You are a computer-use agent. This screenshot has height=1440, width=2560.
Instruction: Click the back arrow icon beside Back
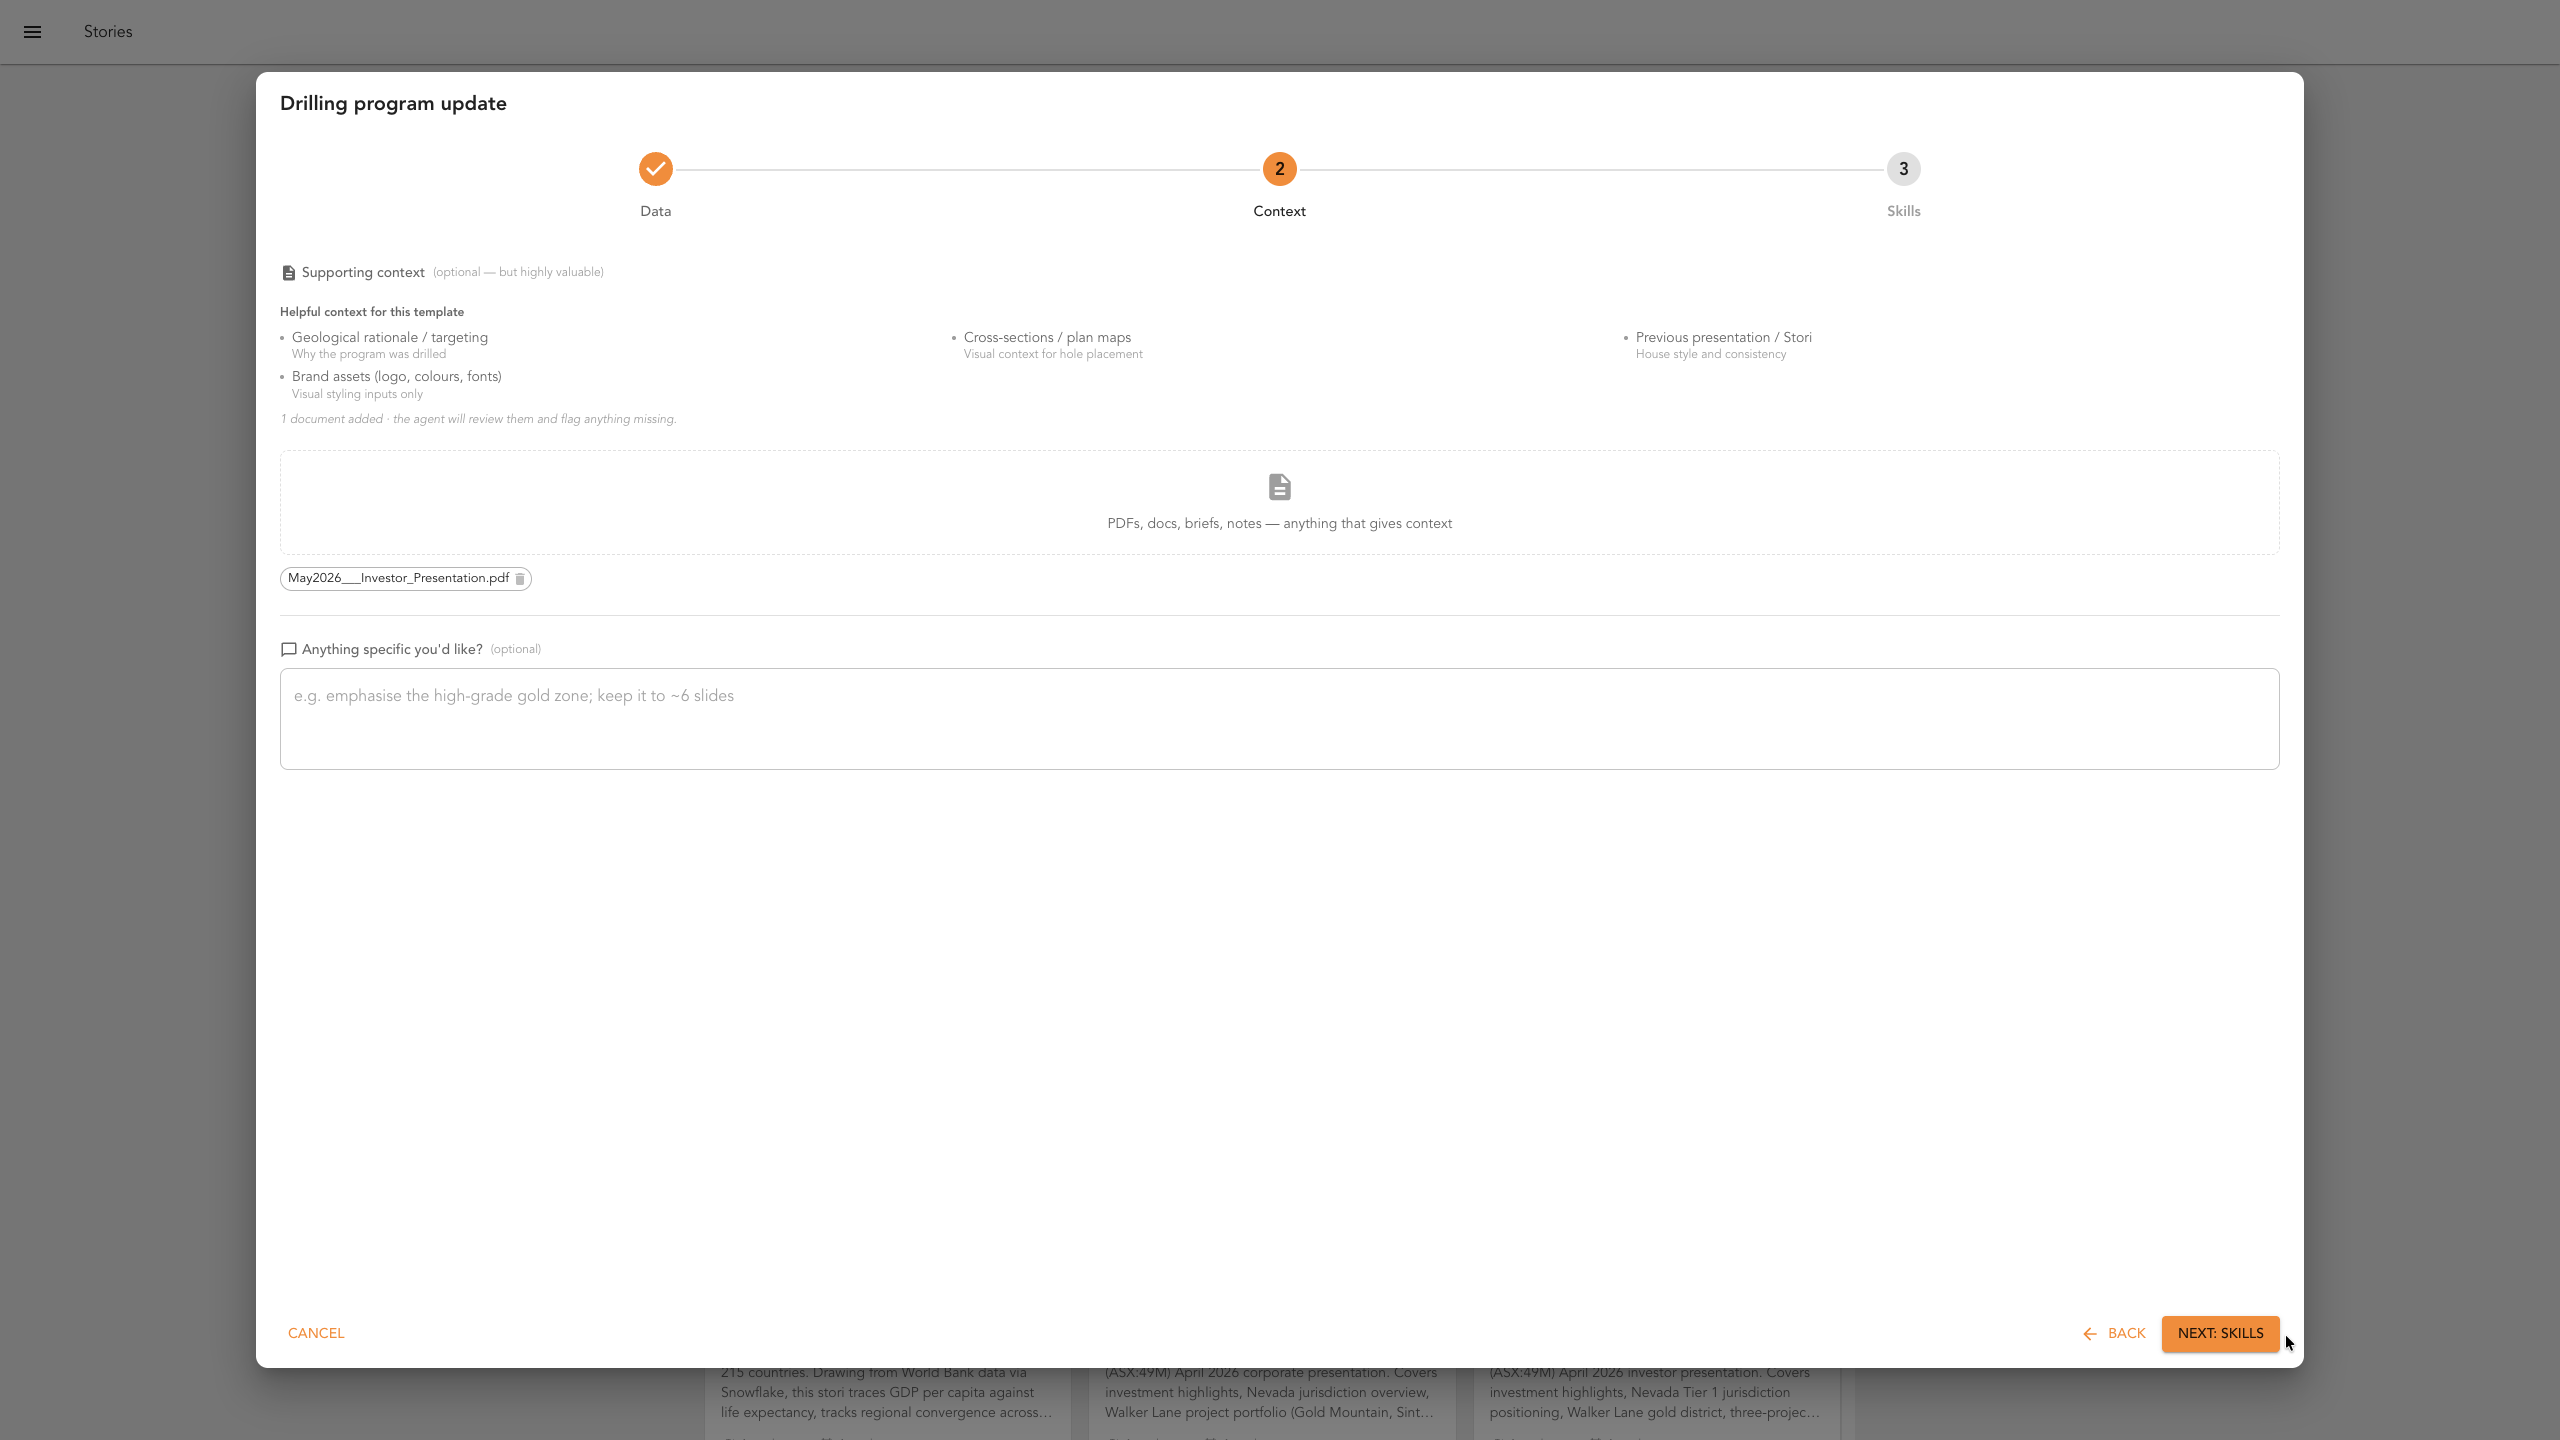(x=2090, y=1334)
